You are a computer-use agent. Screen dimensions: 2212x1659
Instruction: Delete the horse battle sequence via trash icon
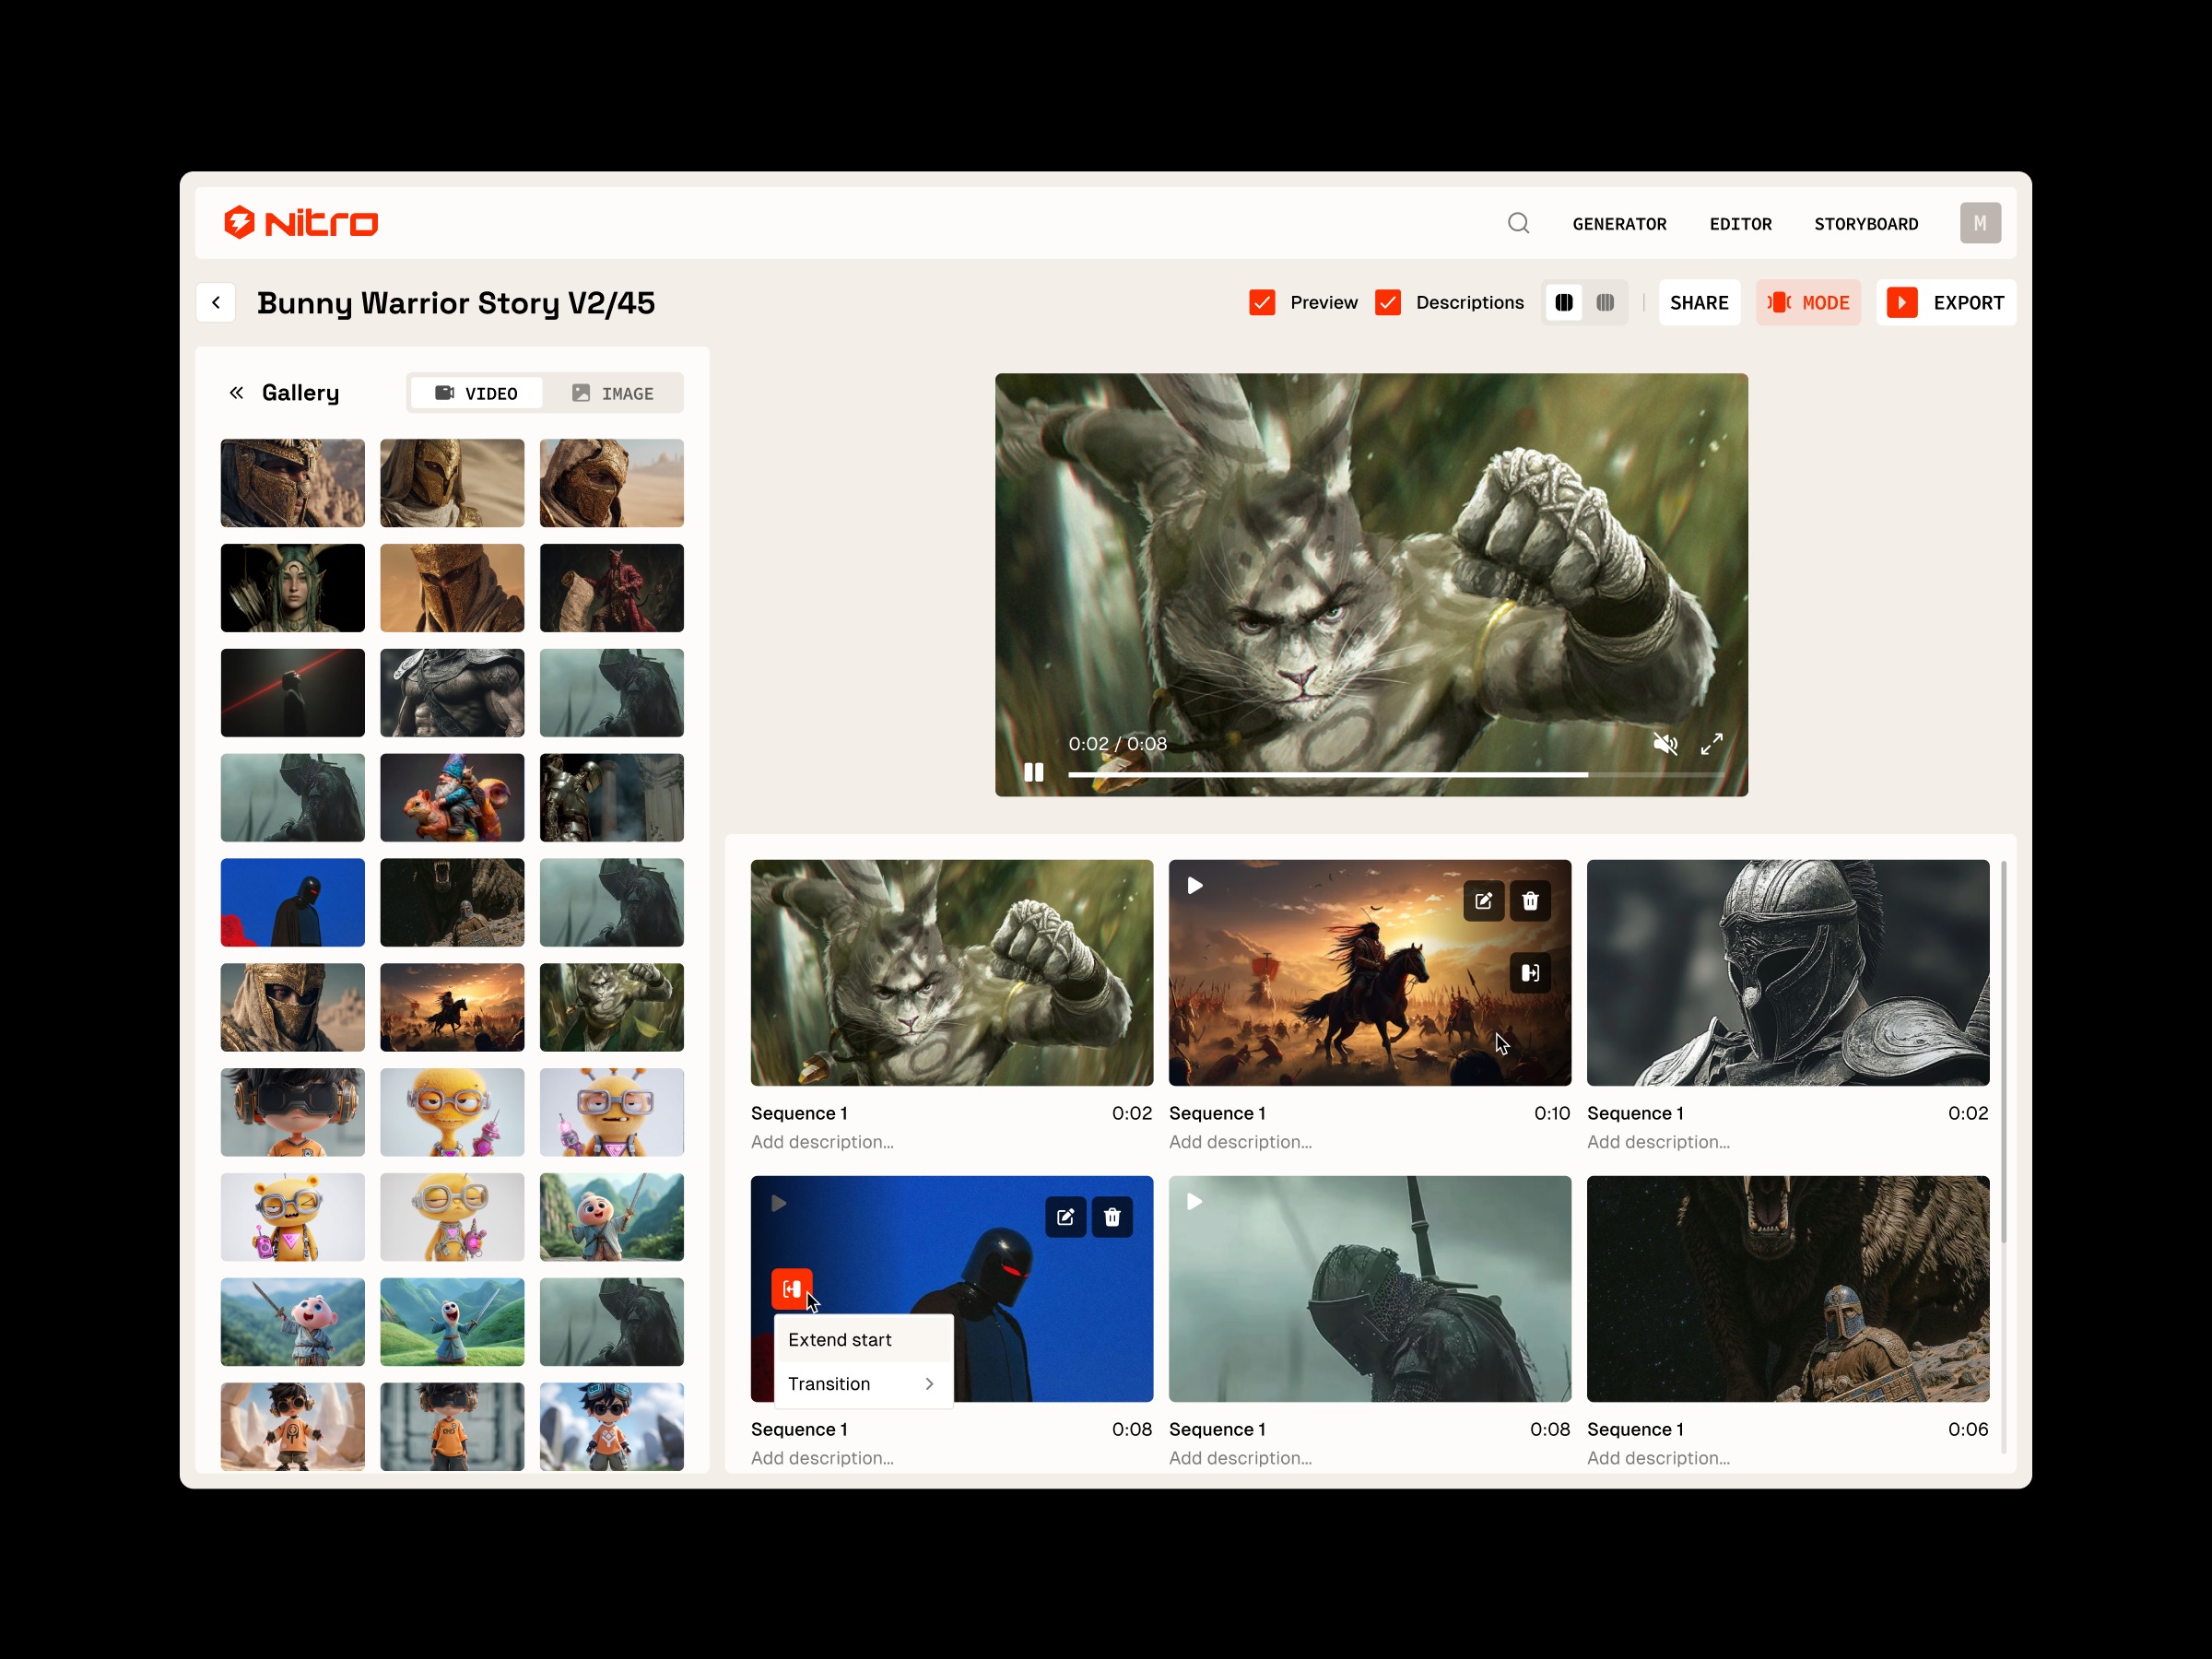tap(1529, 901)
